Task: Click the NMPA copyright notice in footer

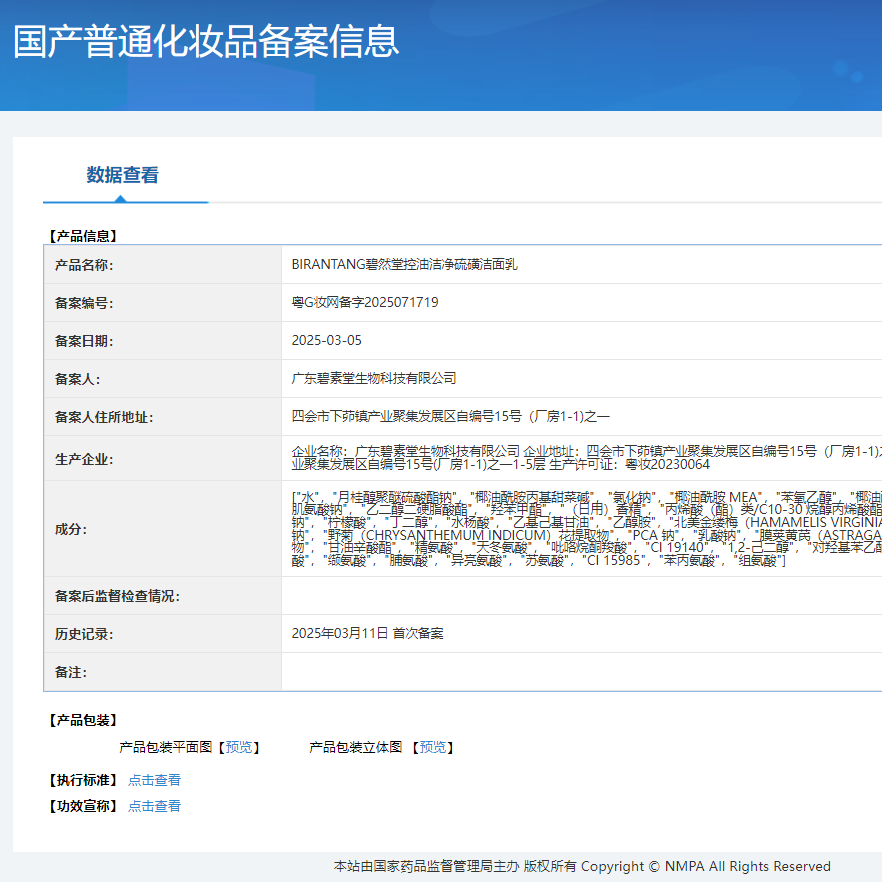Action: coord(580,865)
